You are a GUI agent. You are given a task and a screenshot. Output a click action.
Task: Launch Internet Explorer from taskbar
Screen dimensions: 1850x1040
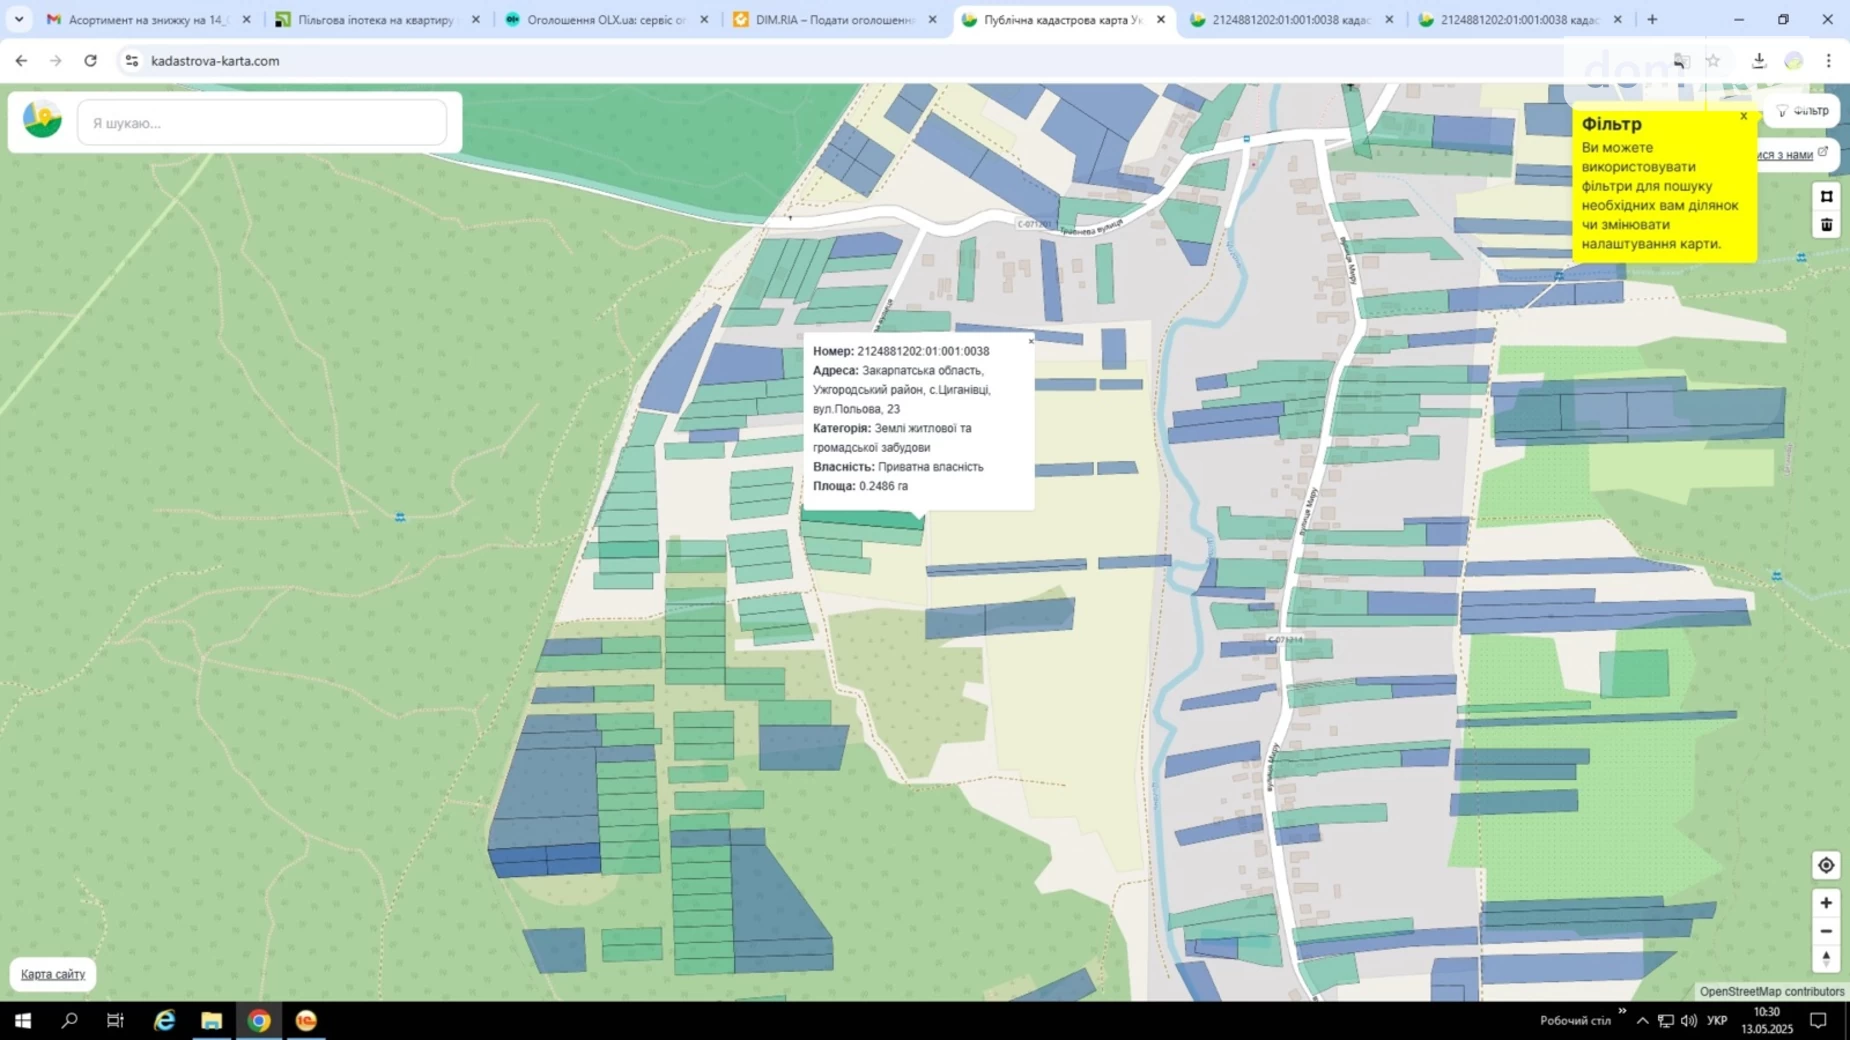click(x=164, y=1020)
